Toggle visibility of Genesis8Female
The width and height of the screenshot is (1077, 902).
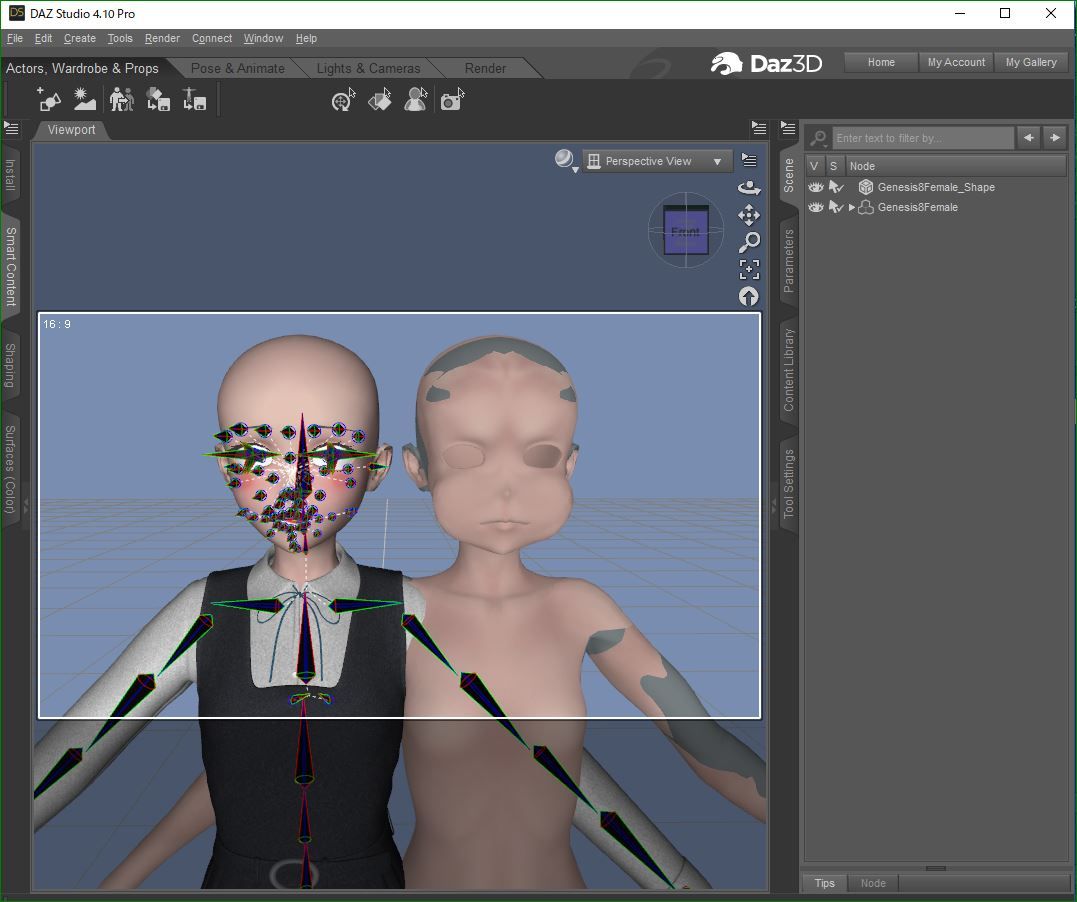(x=815, y=207)
